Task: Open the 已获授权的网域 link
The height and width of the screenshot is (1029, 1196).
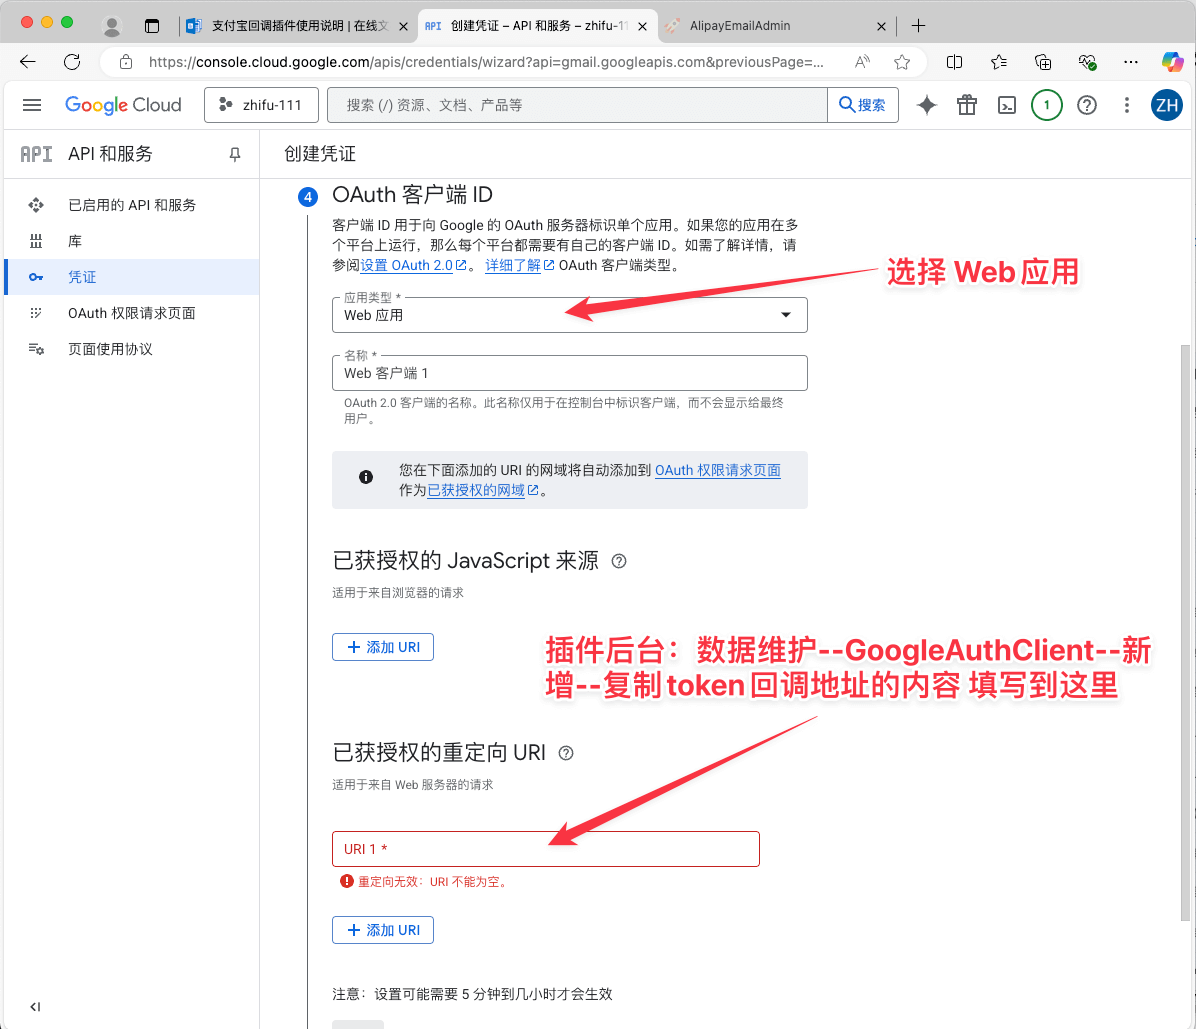Action: [483, 490]
